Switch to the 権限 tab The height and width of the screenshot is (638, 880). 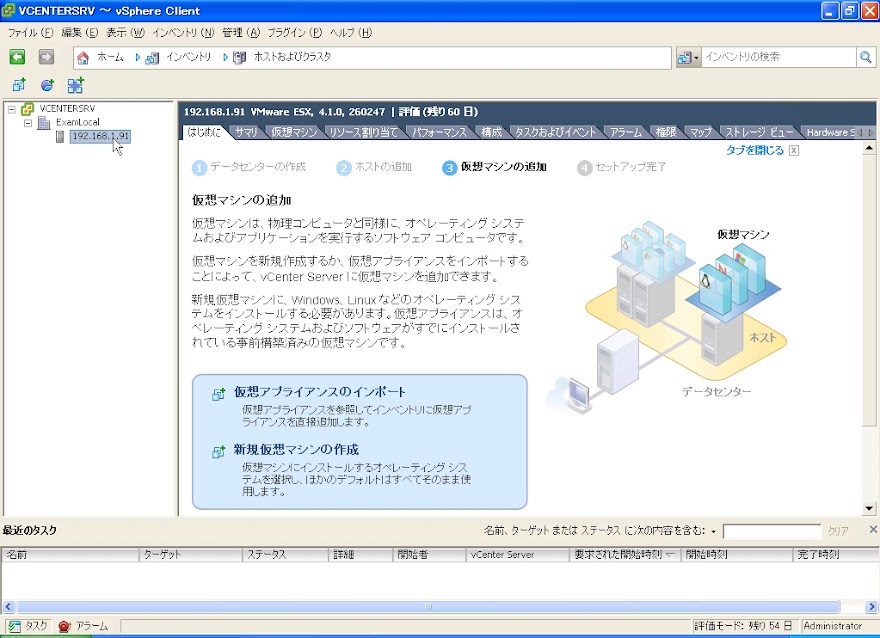click(666, 132)
